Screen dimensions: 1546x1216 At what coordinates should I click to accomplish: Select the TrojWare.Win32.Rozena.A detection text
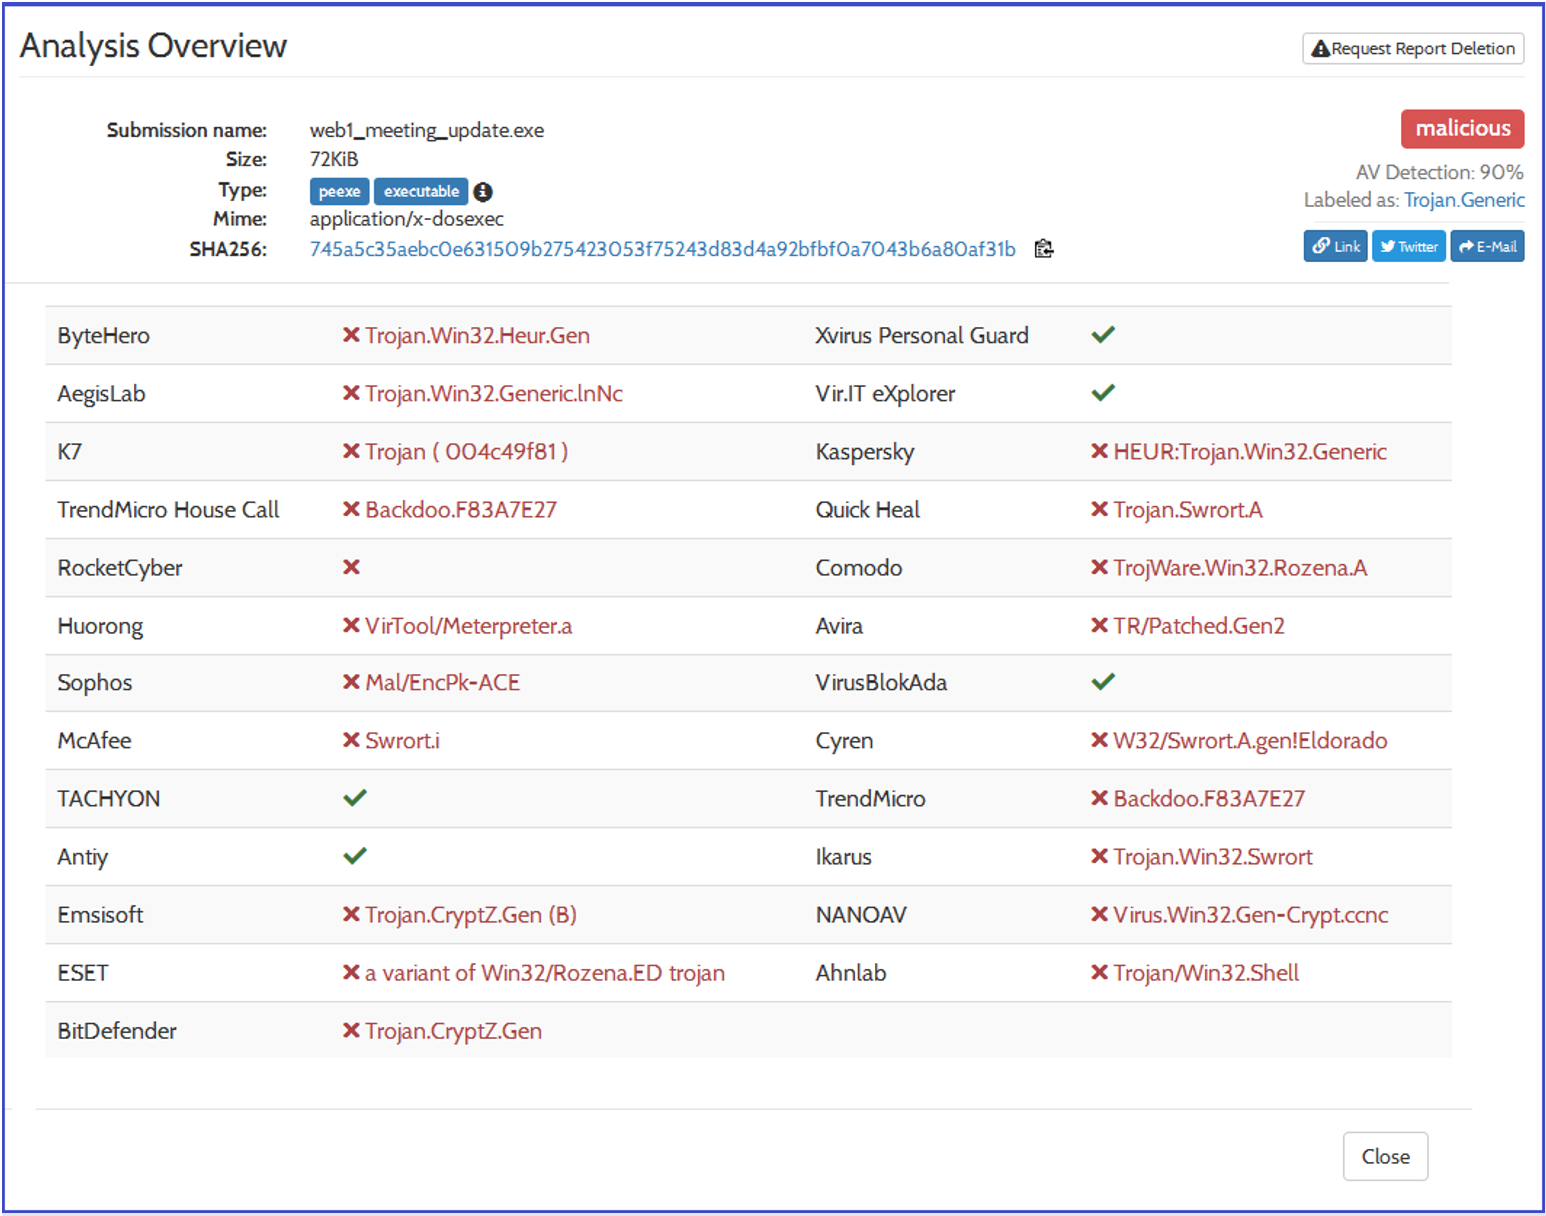[1240, 567]
